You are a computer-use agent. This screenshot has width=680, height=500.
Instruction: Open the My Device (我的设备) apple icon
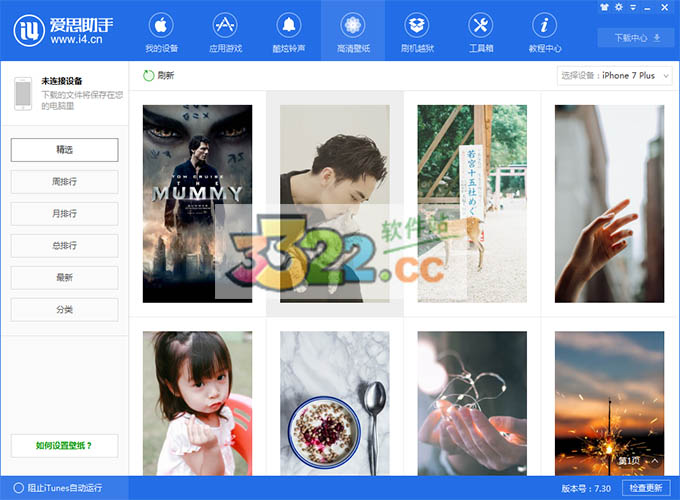[x=161, y=26]
